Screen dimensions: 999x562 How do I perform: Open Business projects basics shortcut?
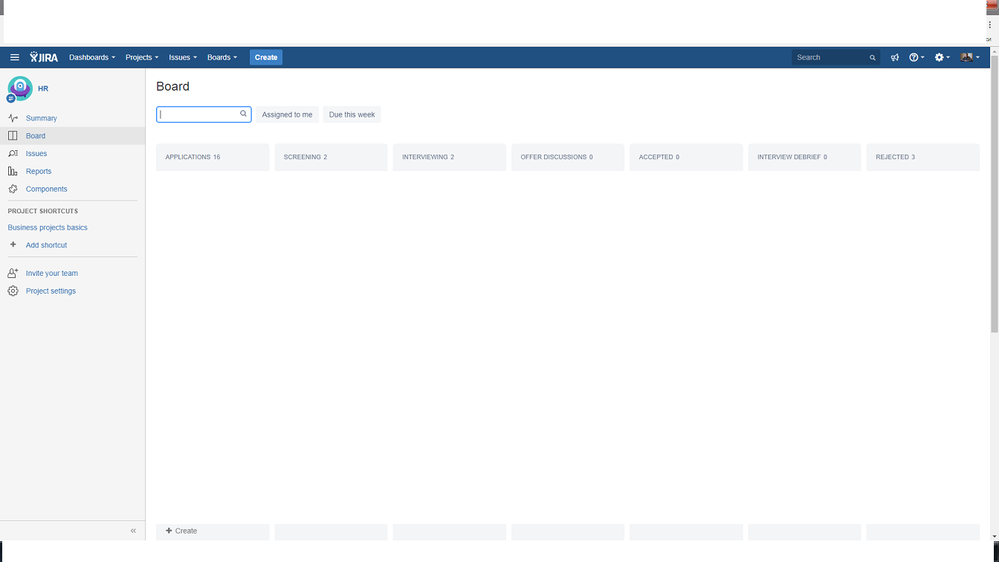[x=48, y=227]
